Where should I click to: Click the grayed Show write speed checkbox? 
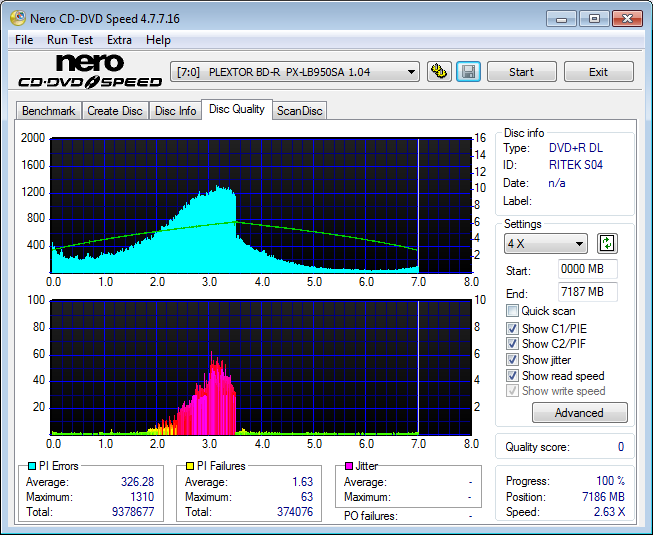[512, 391]
